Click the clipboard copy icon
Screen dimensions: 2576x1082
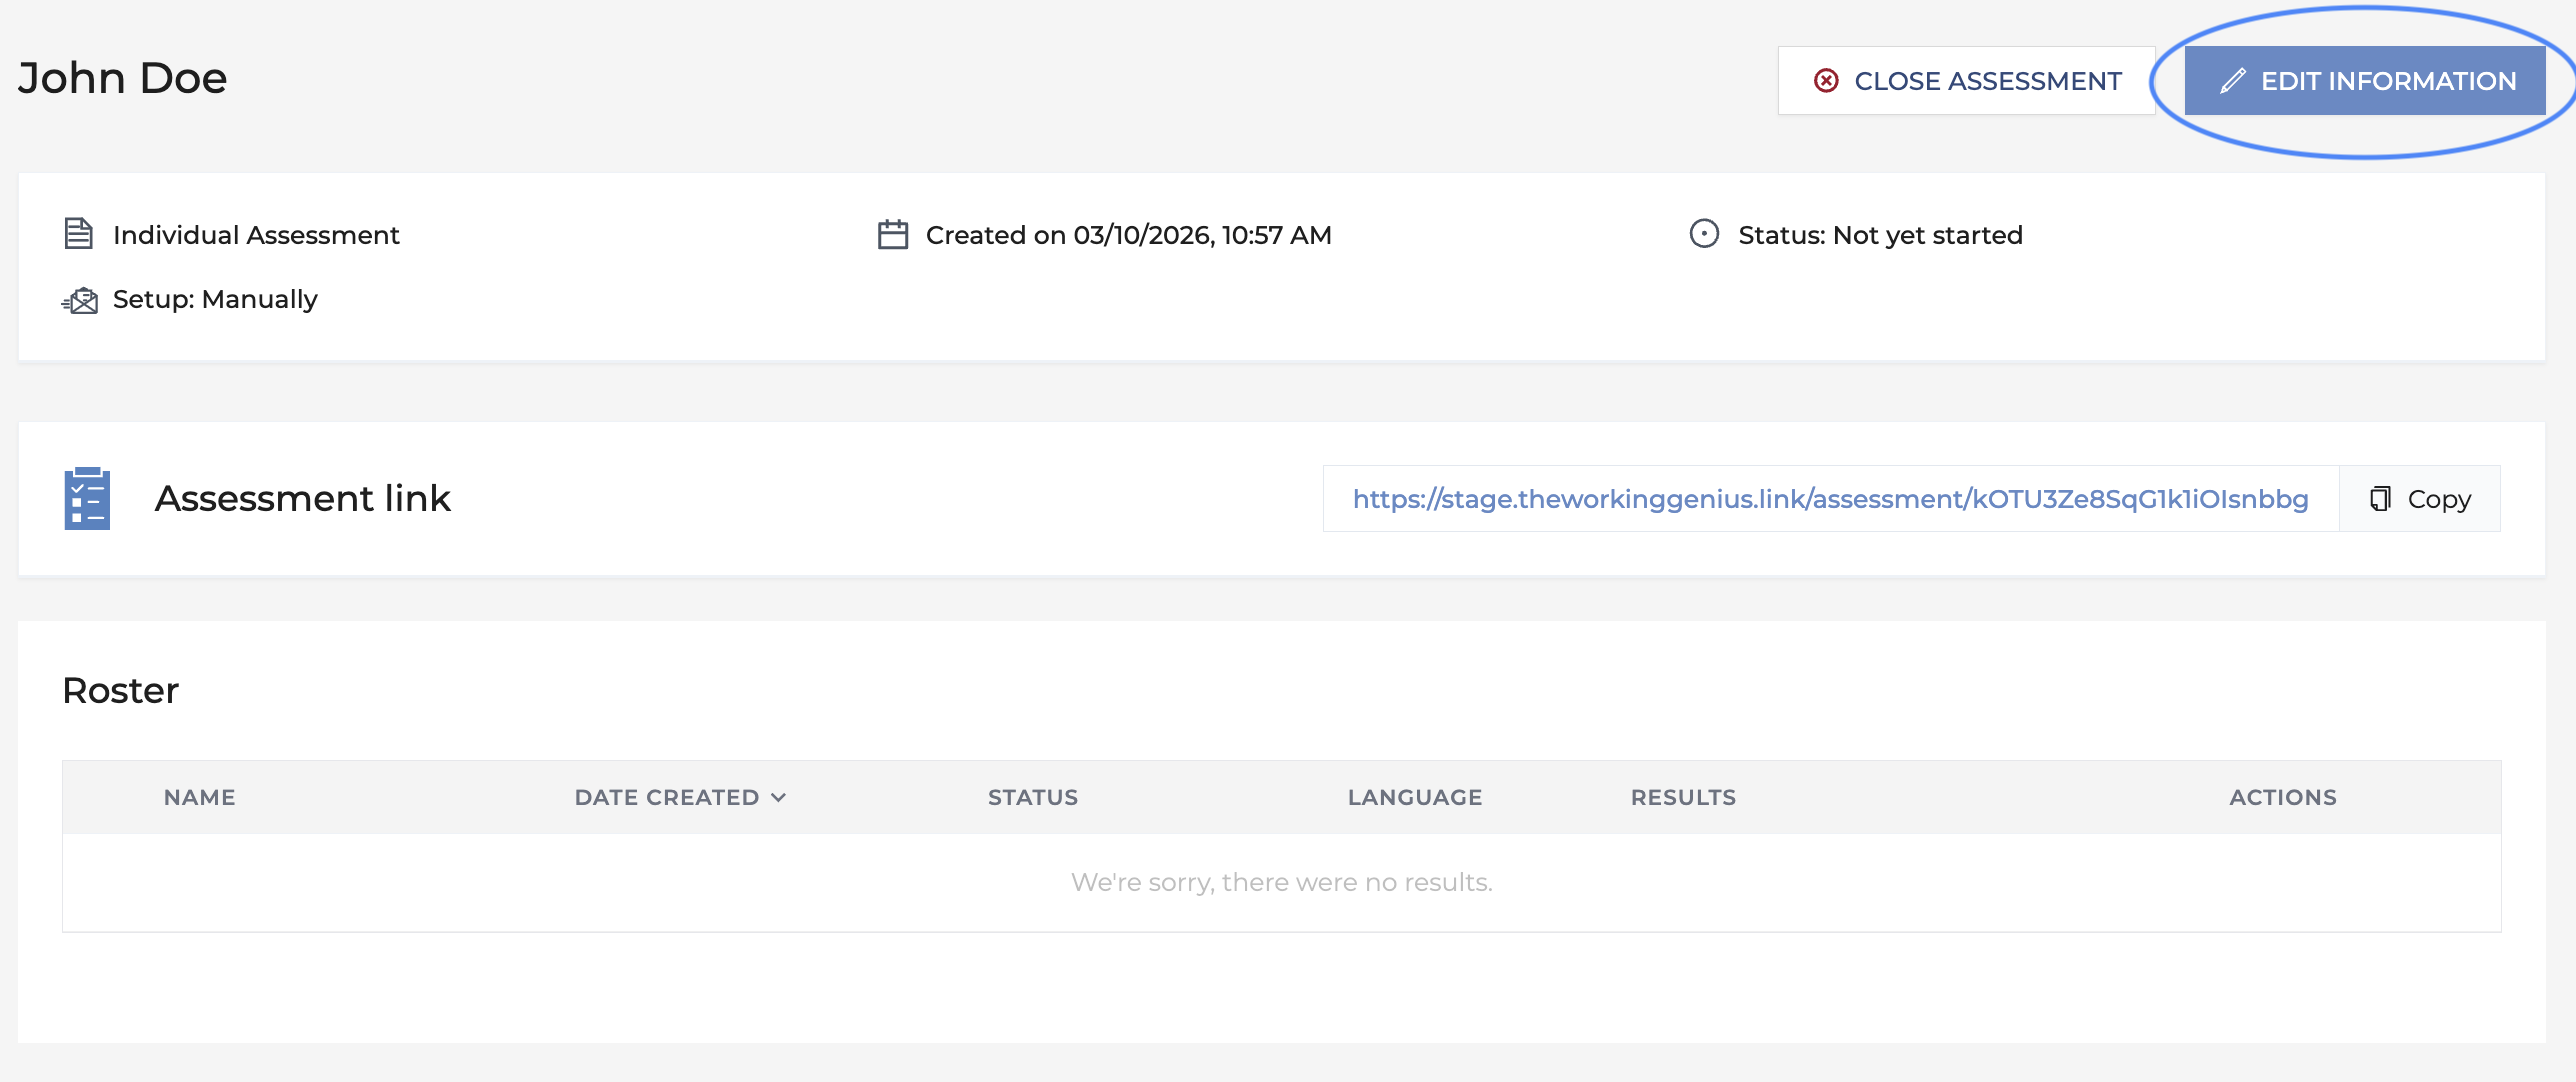pyautogui.click(x=2381, y=498)
